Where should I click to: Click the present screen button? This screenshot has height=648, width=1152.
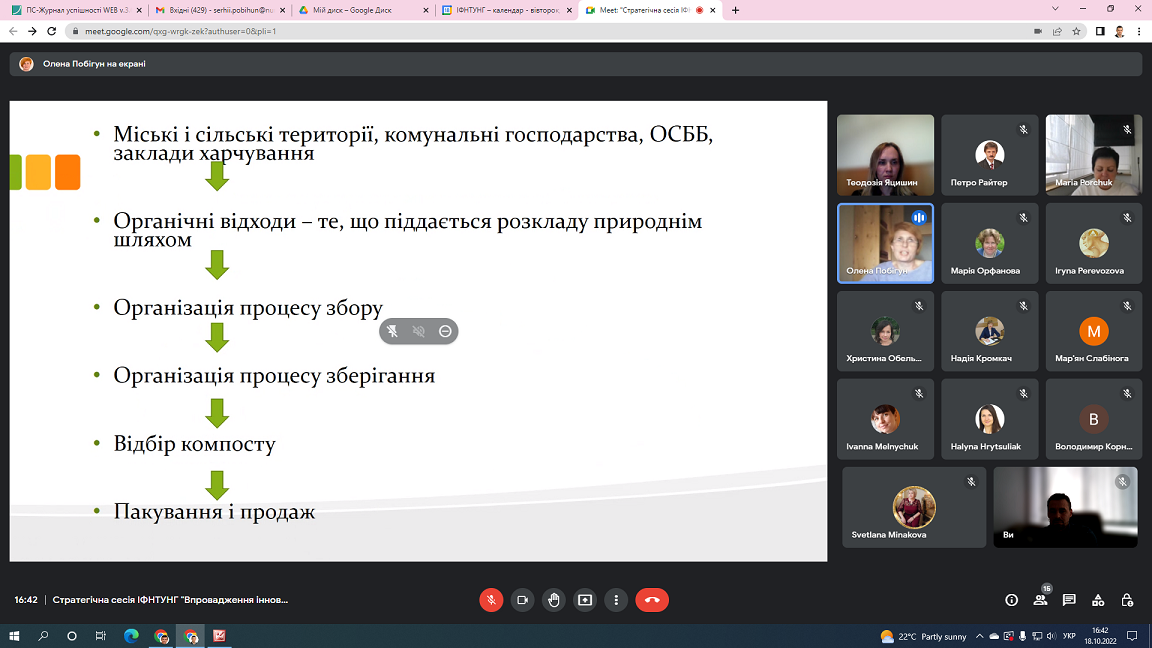pyautogui.click(x=585, y=600)
